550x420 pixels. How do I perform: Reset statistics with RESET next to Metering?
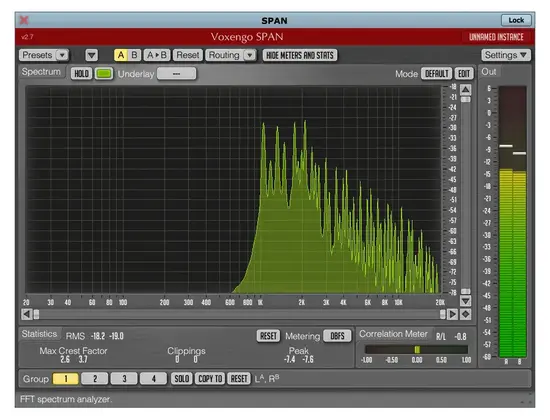coord(268,336)
